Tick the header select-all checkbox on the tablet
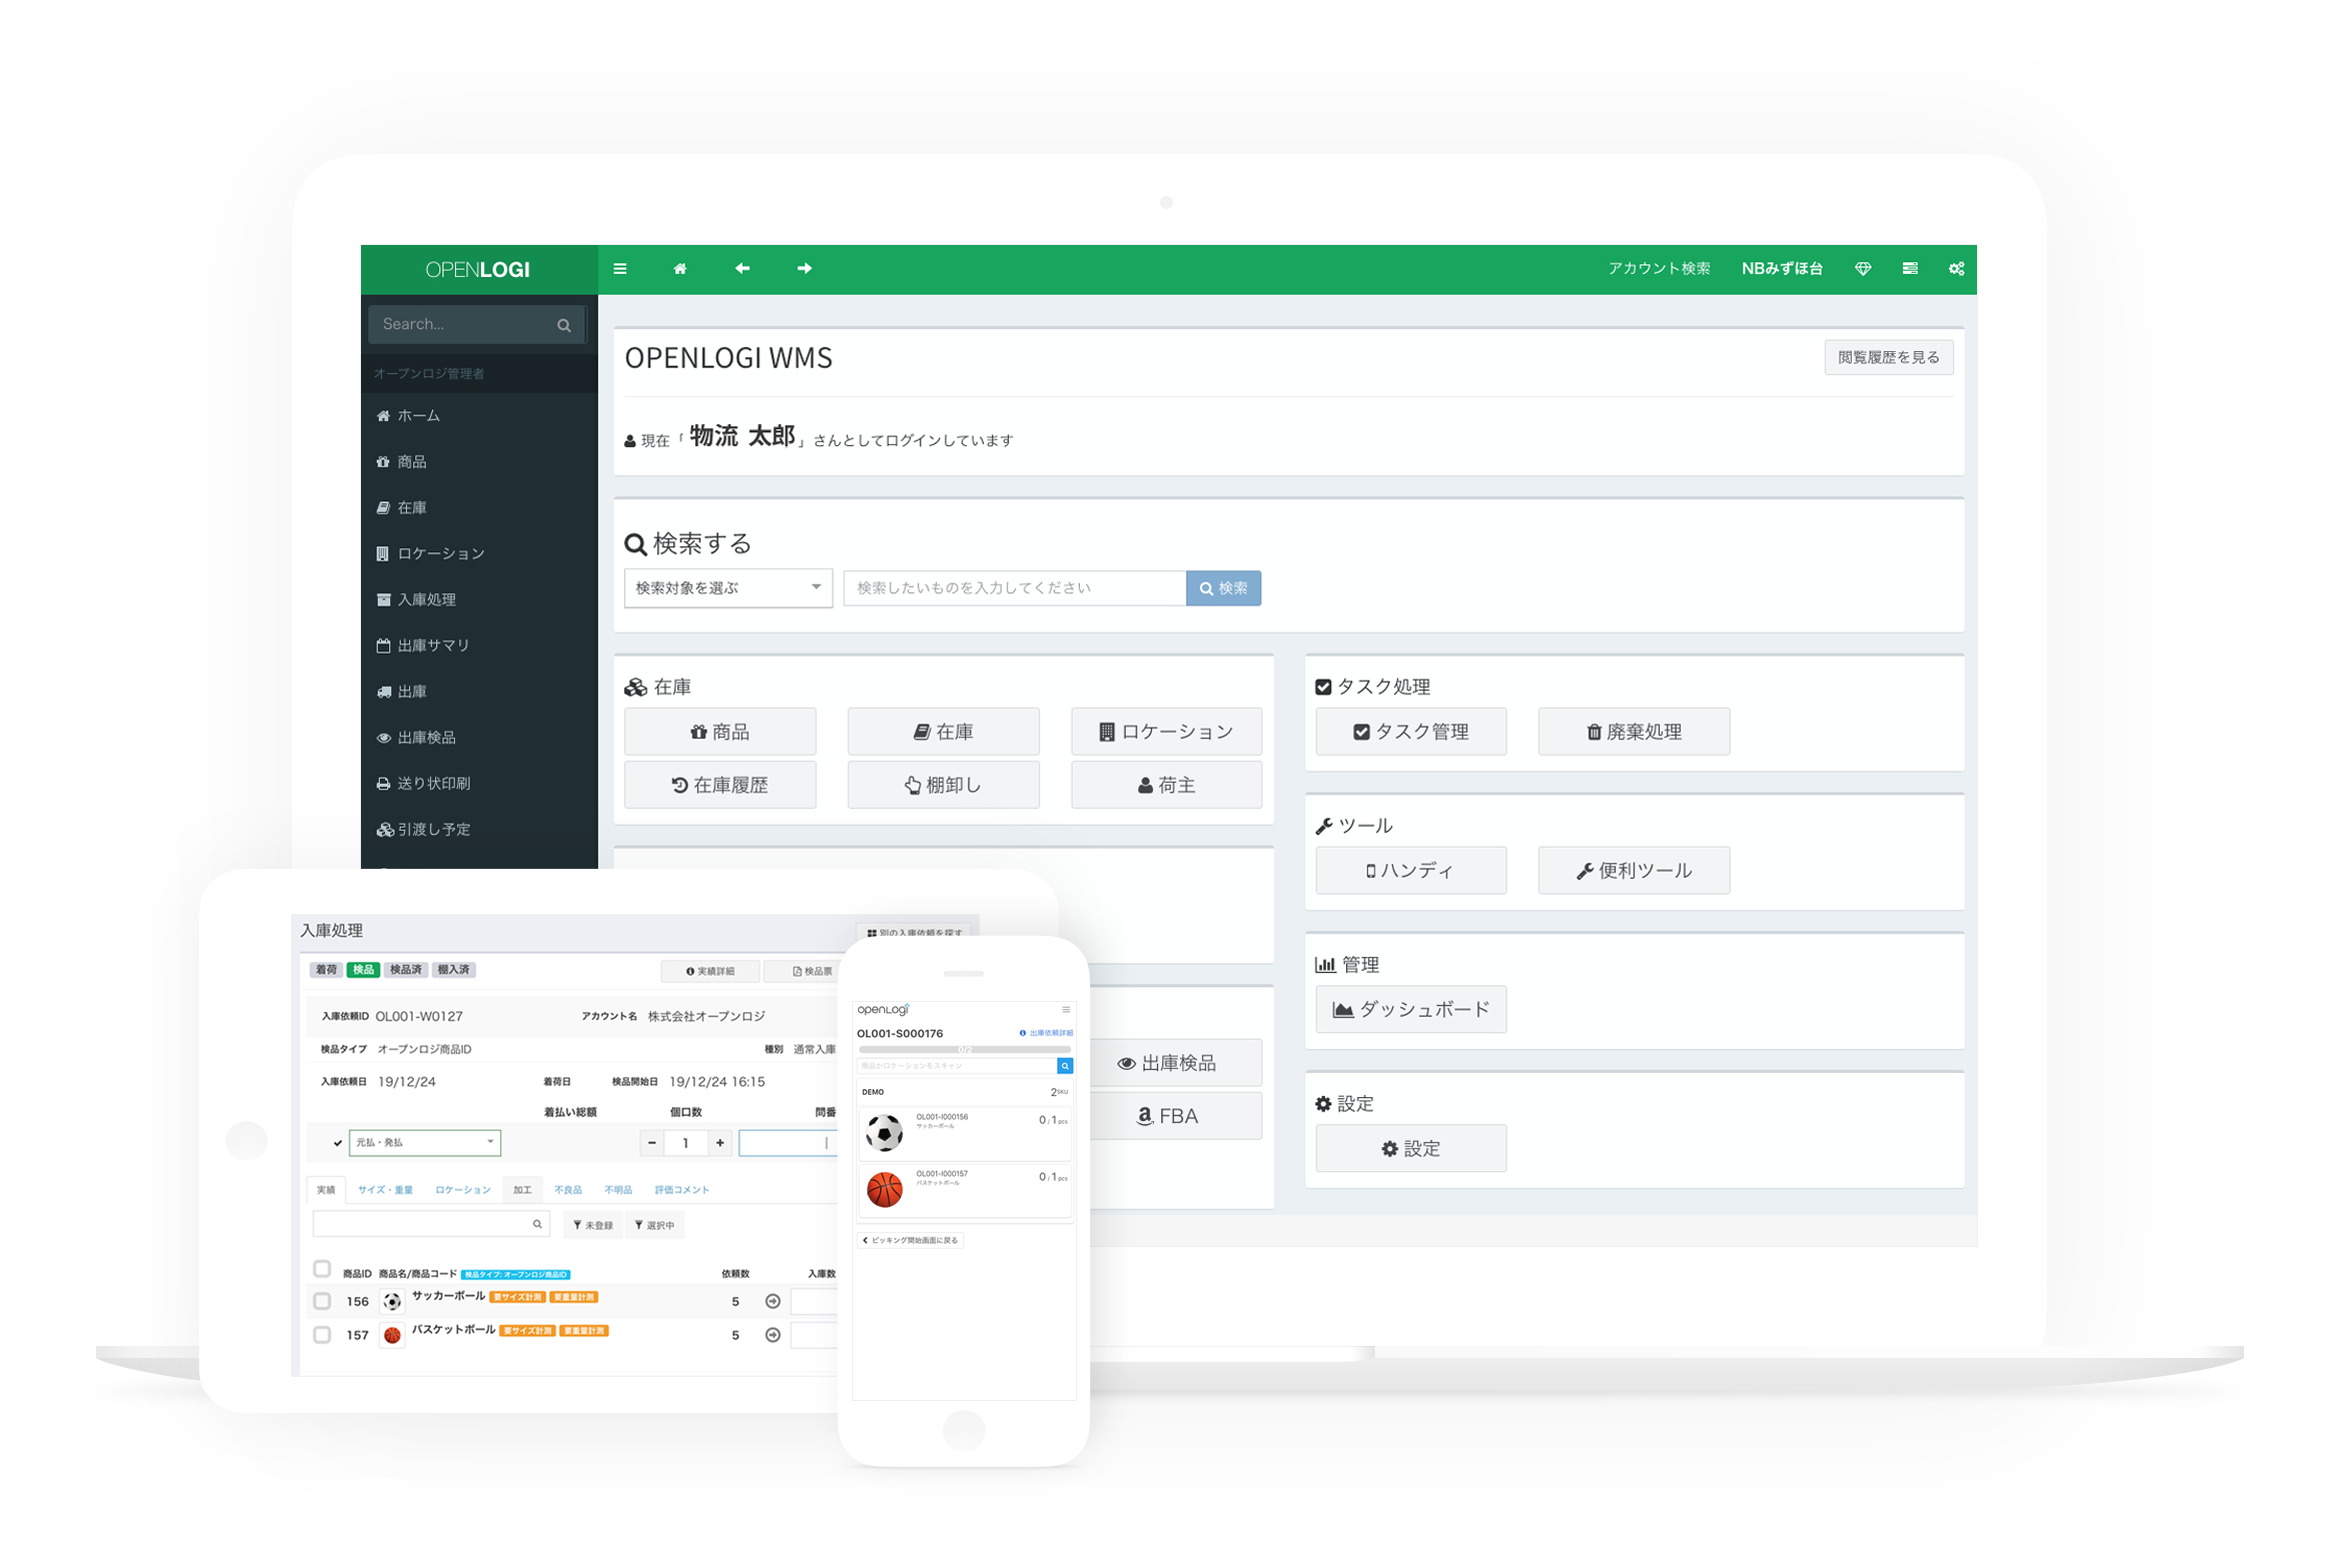2336x1558 pixels. [322, 1268]
